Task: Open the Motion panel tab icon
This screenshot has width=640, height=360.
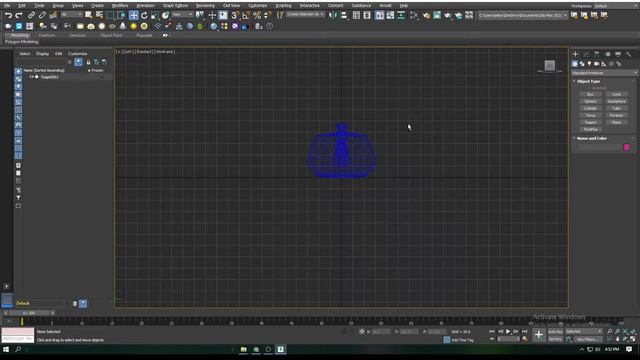Action: [607, 54]
